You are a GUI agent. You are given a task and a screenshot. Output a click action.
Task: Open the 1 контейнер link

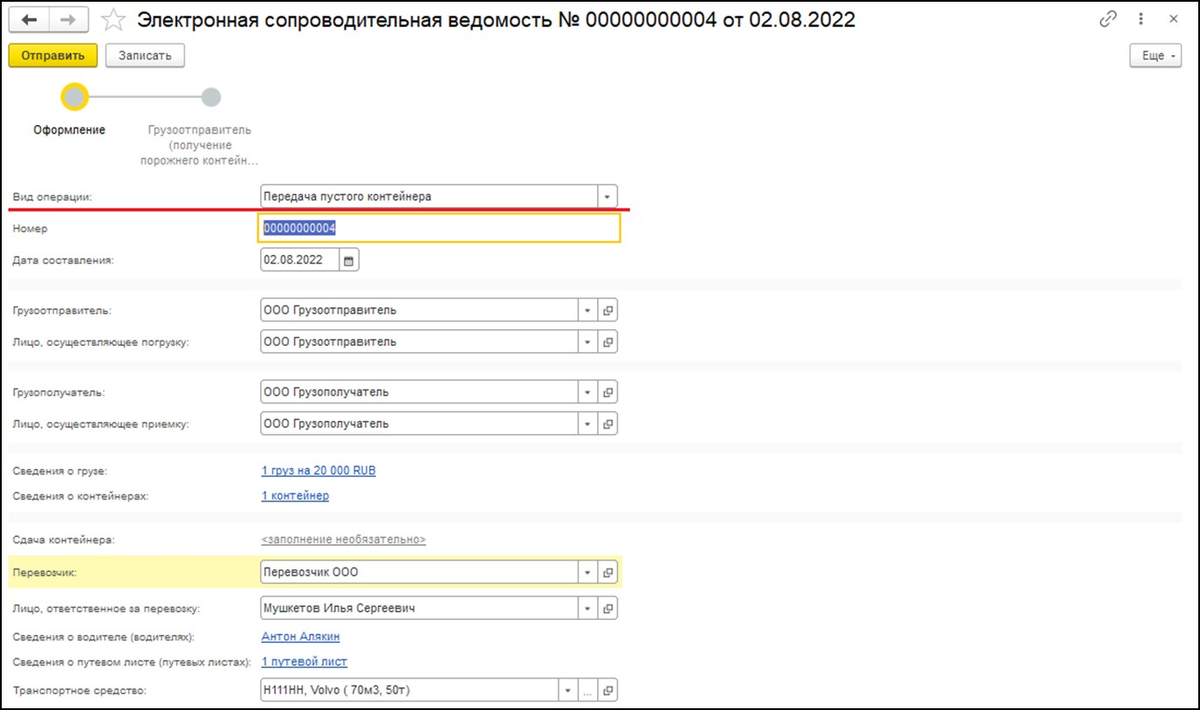pyautogui.click(x=295, y=496)
